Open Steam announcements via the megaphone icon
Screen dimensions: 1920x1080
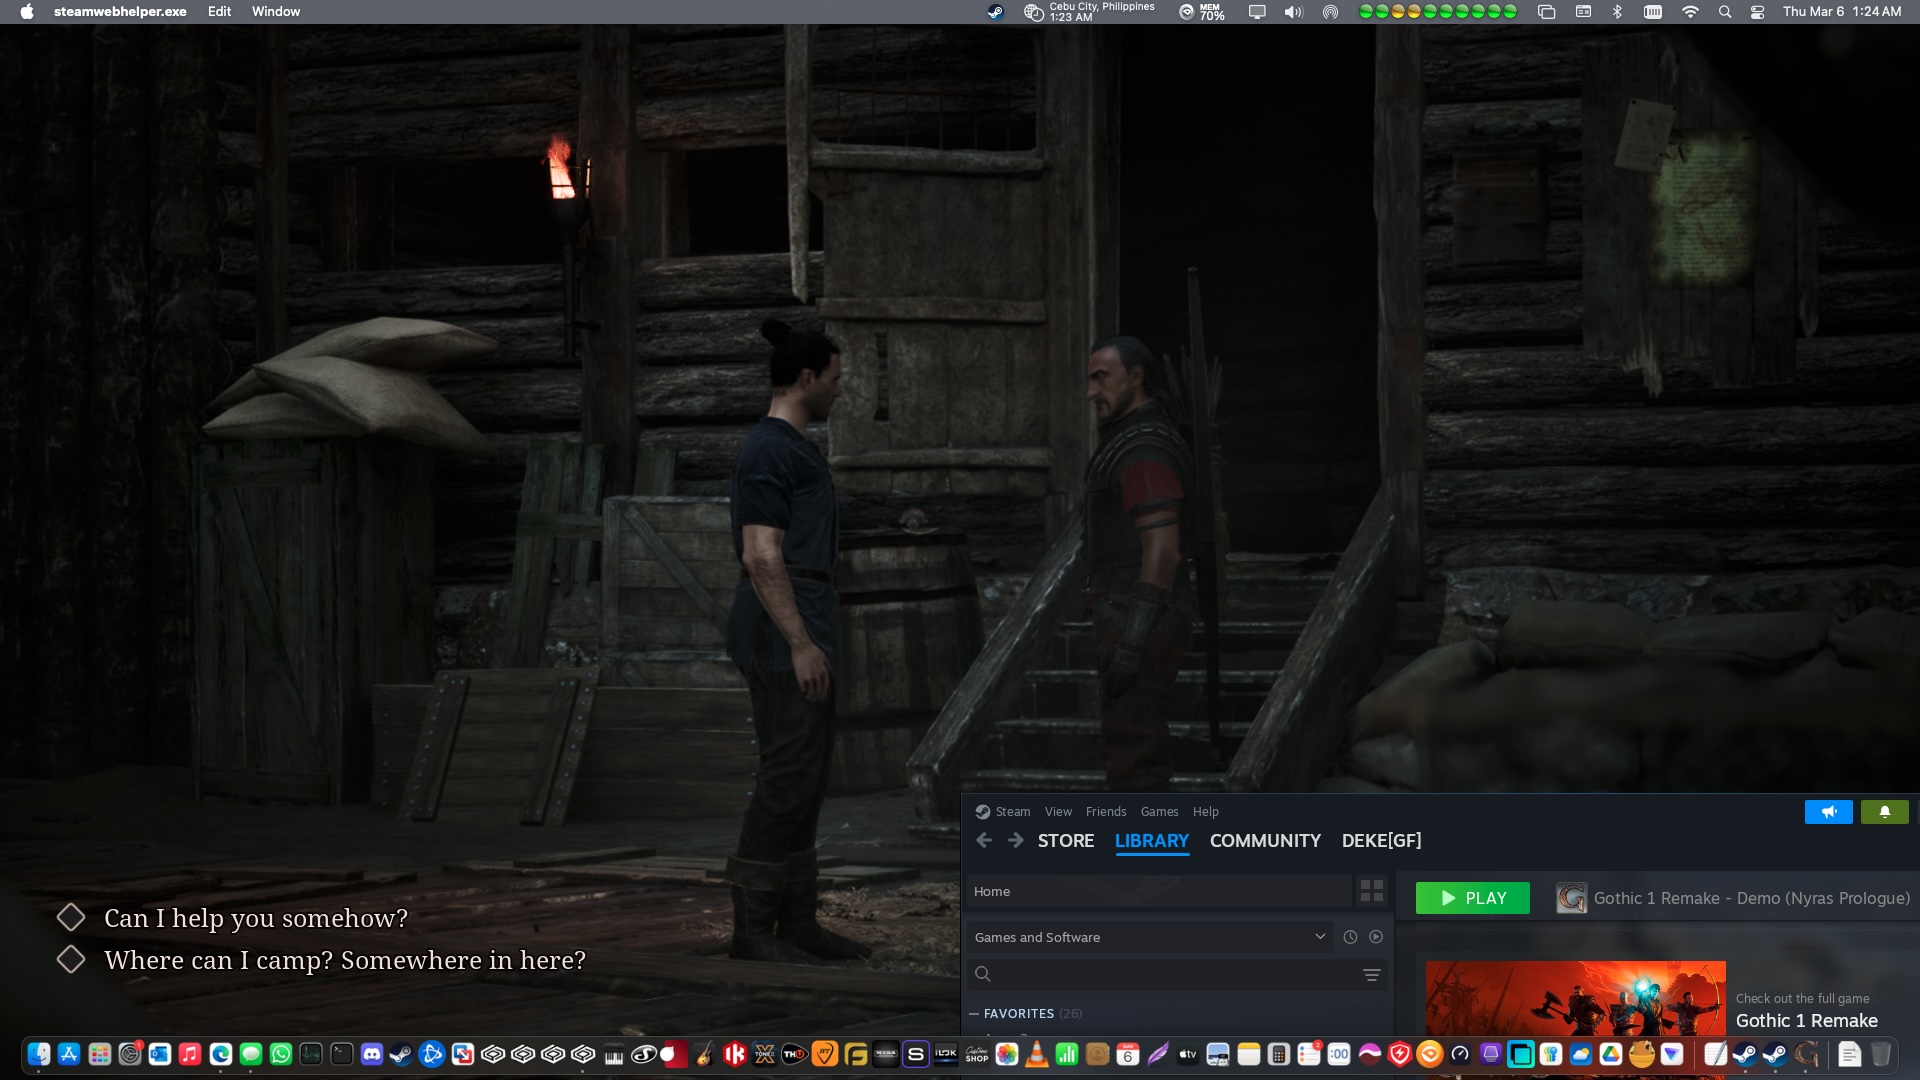pyautogui.click(x=1829, y=811)
